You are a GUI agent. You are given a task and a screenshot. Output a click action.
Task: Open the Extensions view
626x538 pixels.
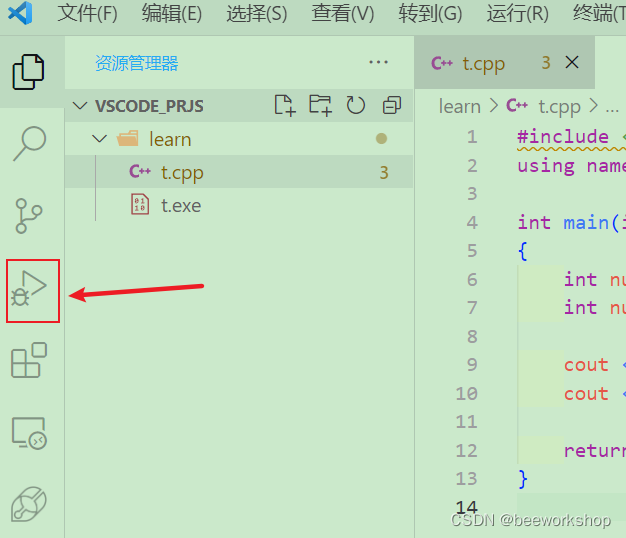pos(29,360)
